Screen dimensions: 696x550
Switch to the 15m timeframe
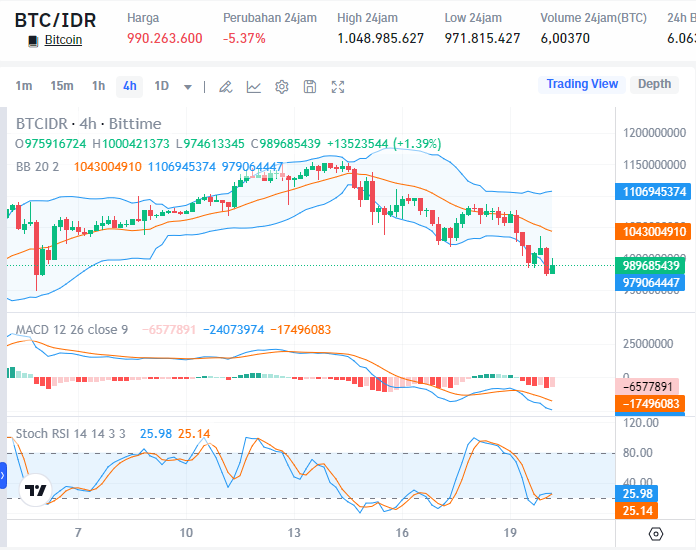click(62, 86)
